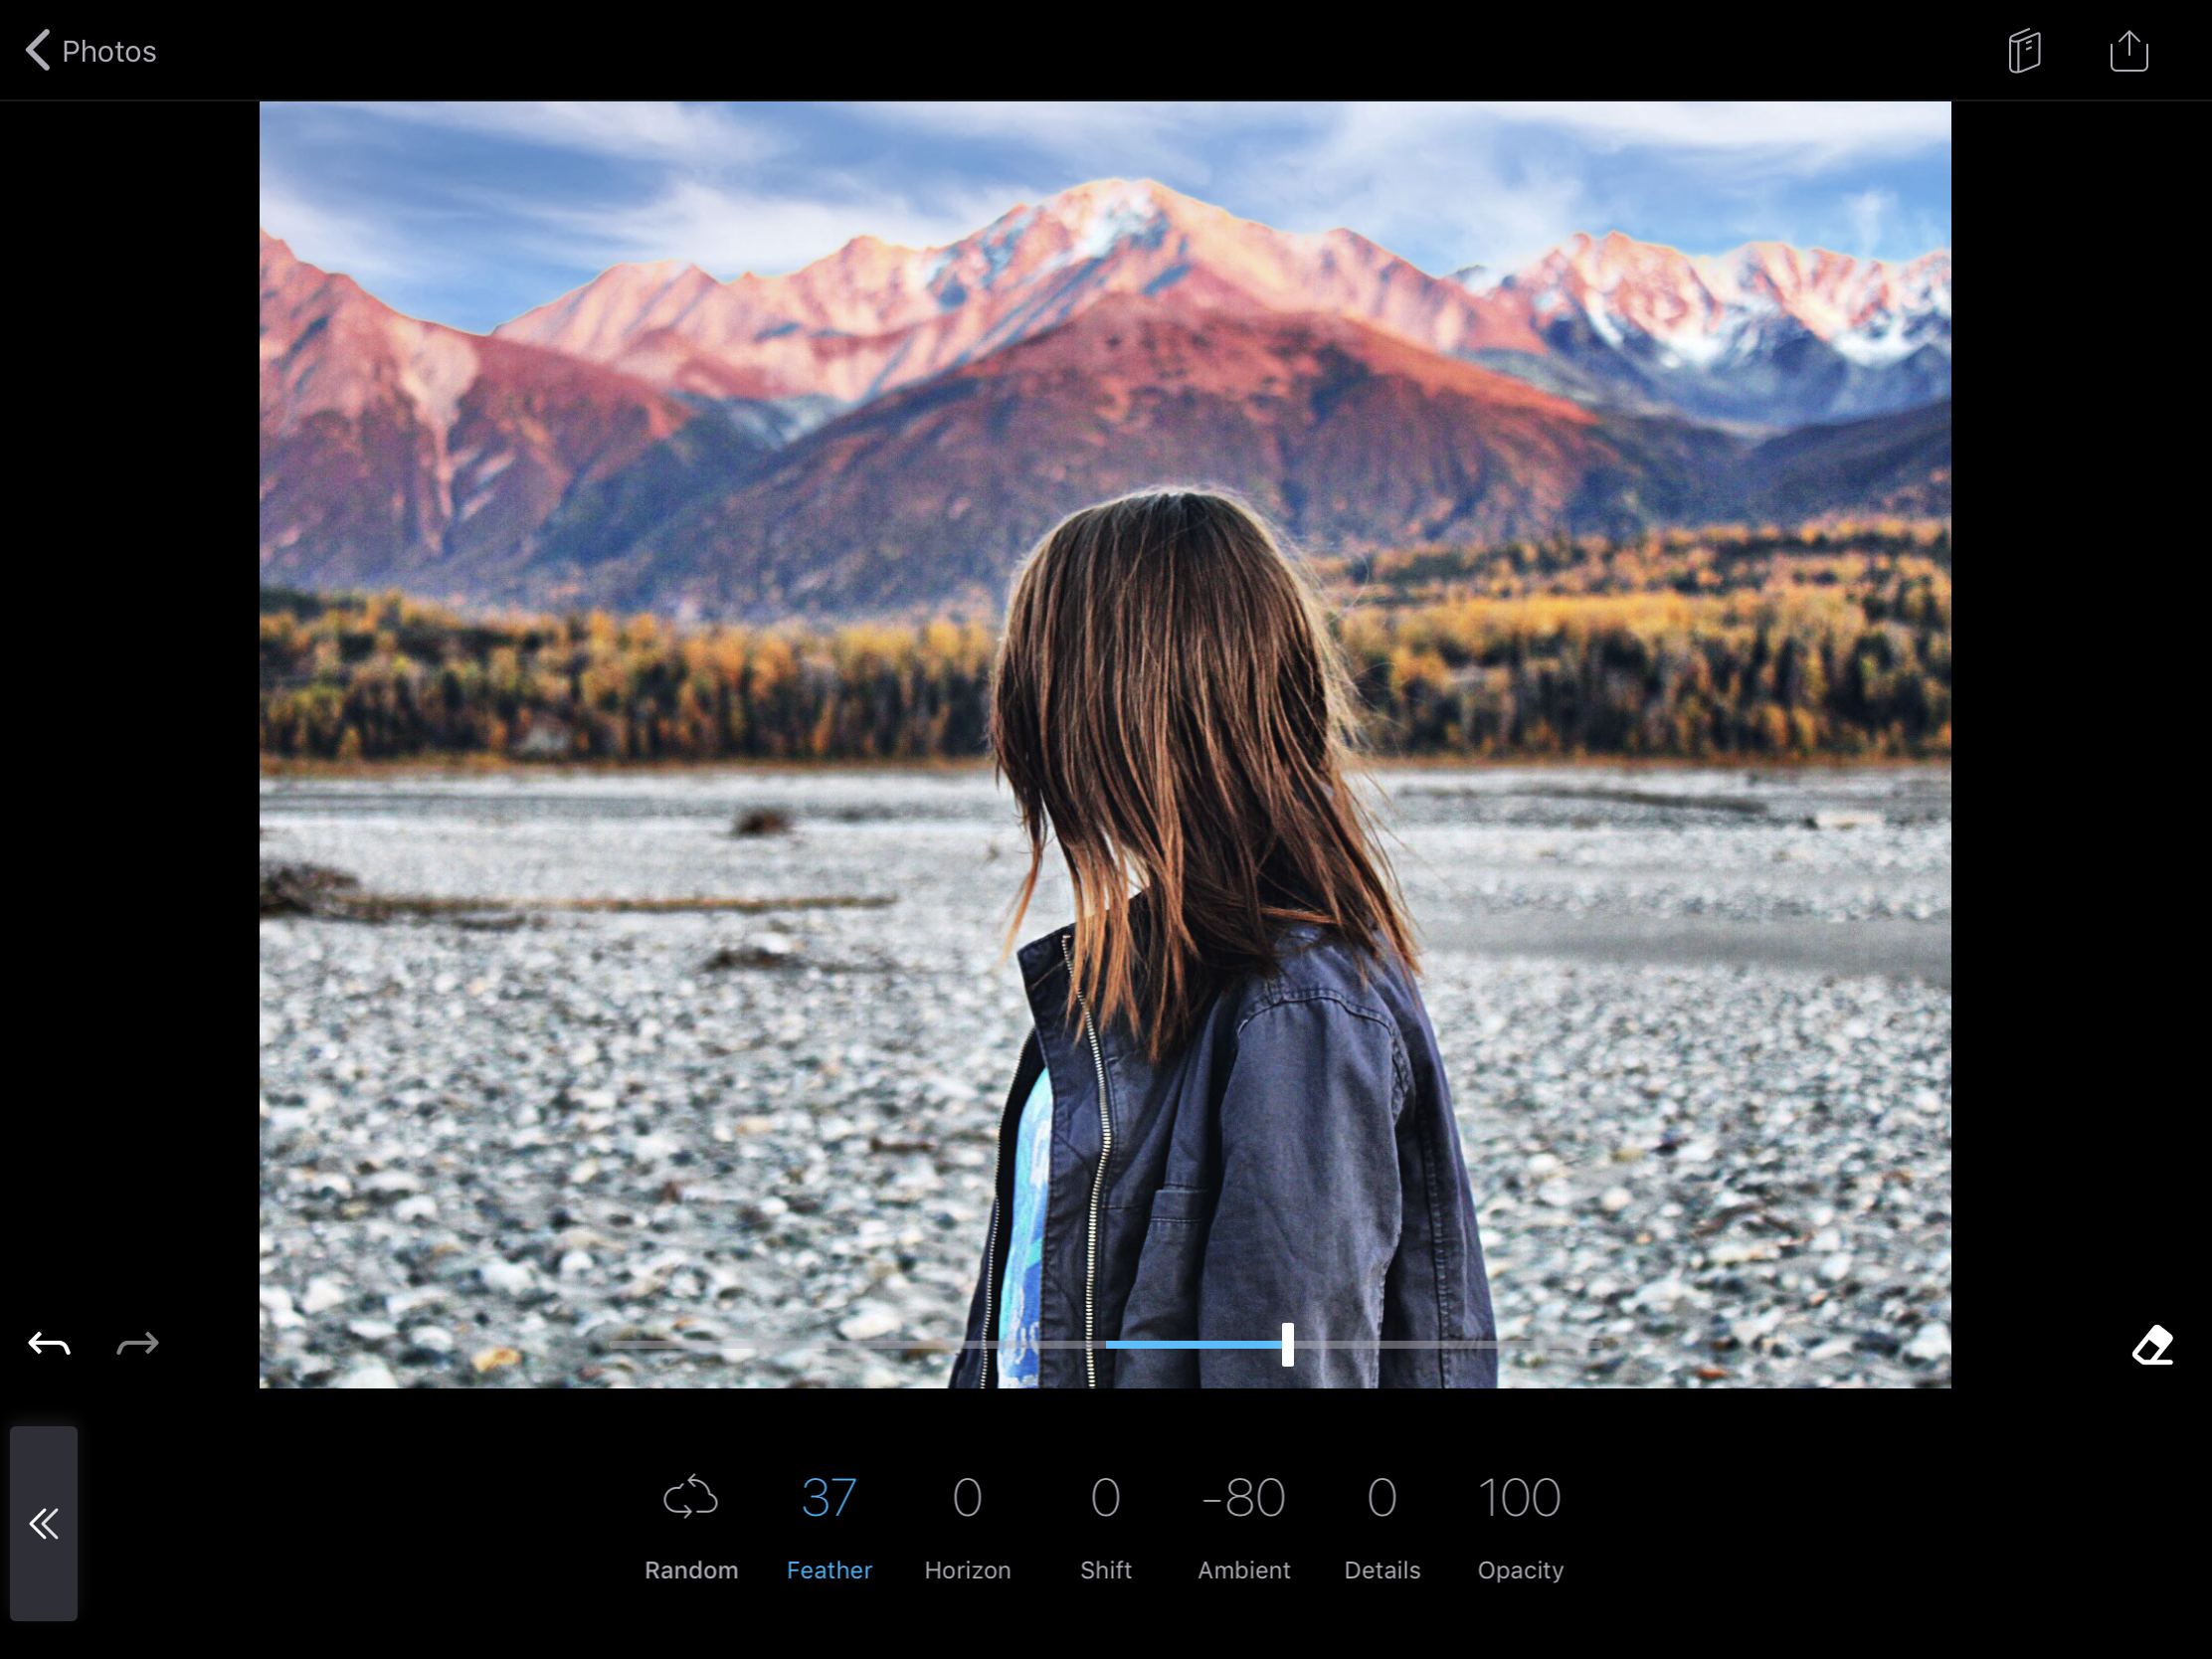Select the Feather parameter
Screen dimensions: 2212x1659
(x=829, y=1569)
